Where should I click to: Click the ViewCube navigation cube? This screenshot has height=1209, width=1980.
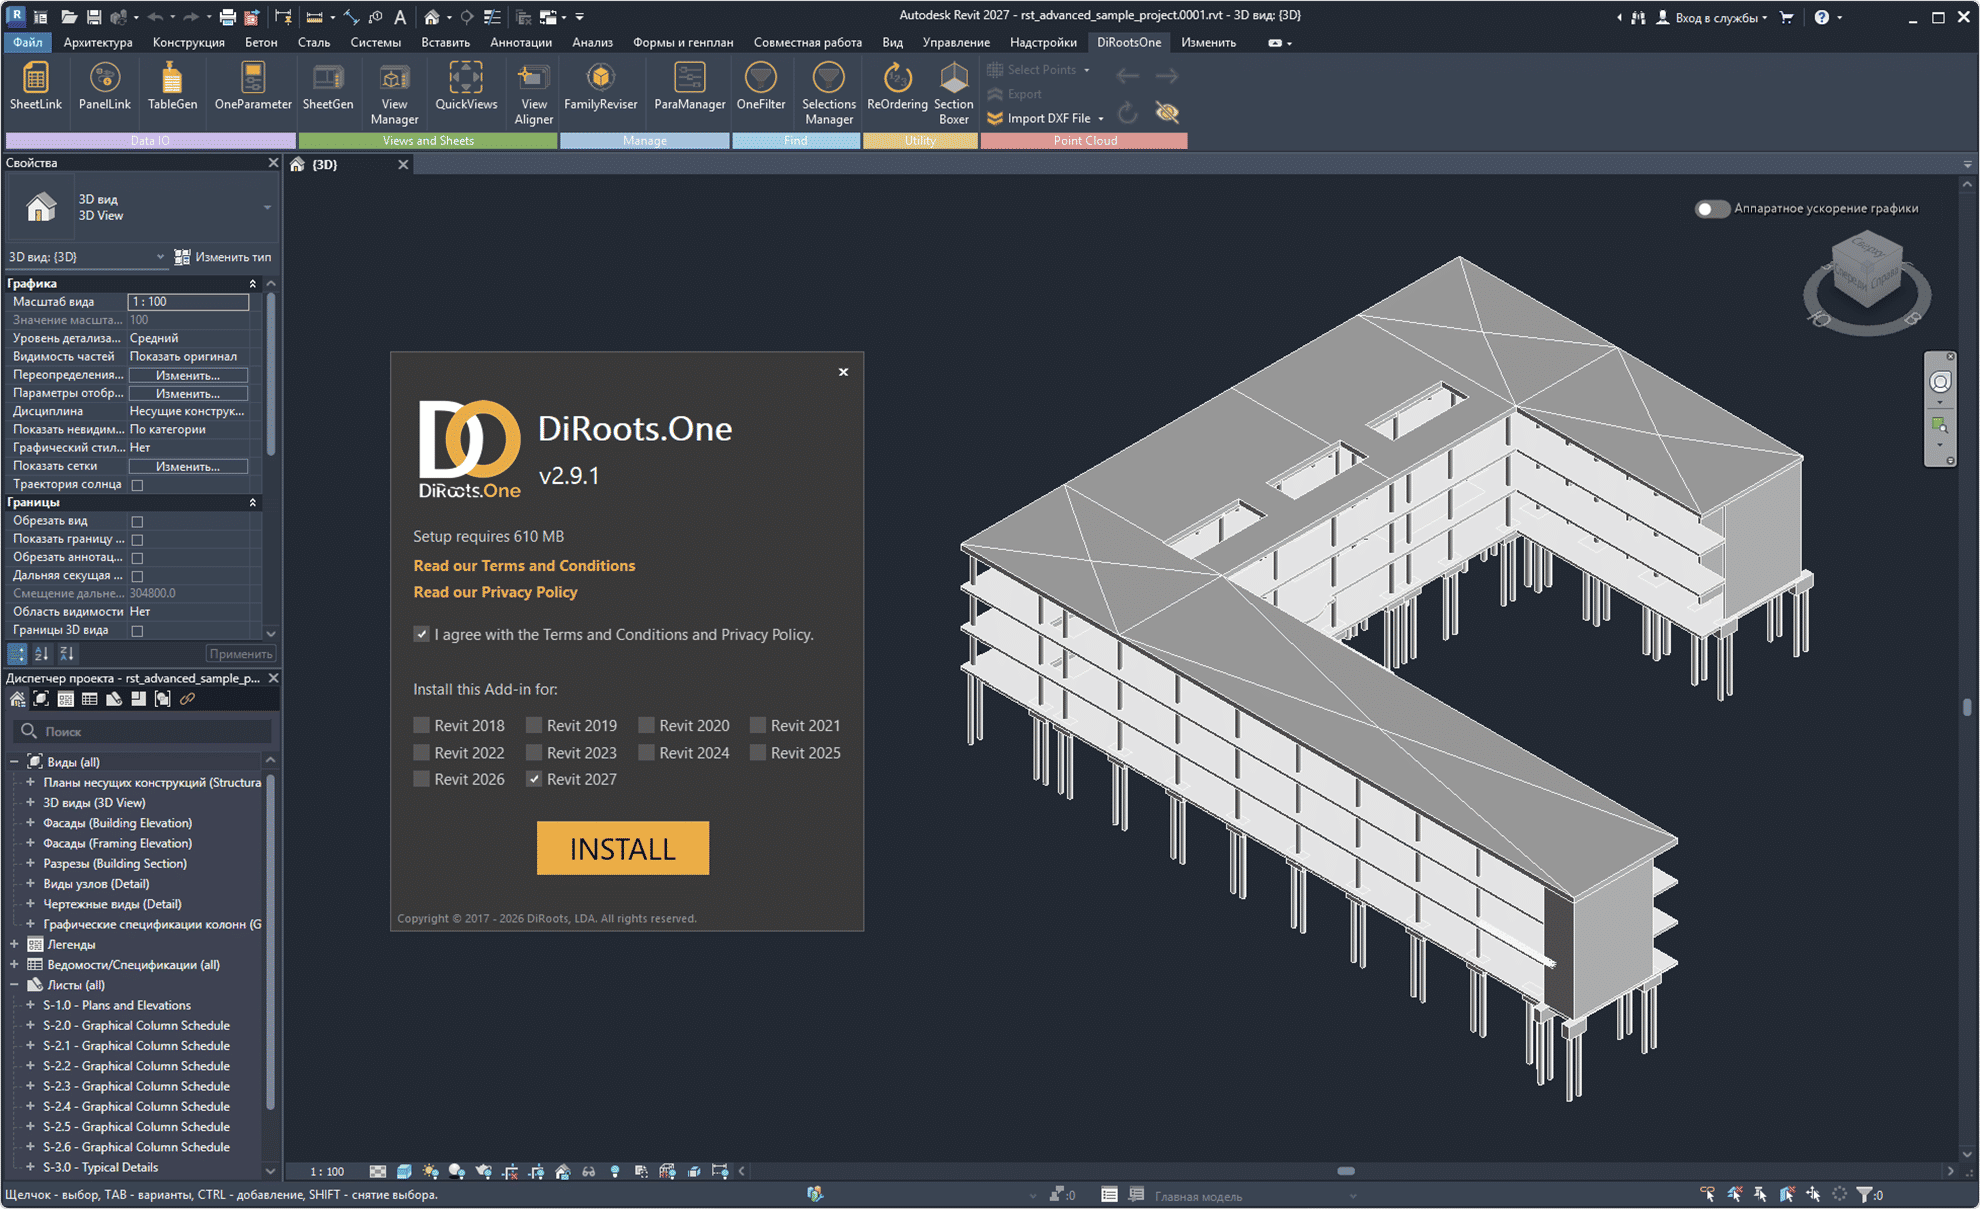(x=1866, y=271)
